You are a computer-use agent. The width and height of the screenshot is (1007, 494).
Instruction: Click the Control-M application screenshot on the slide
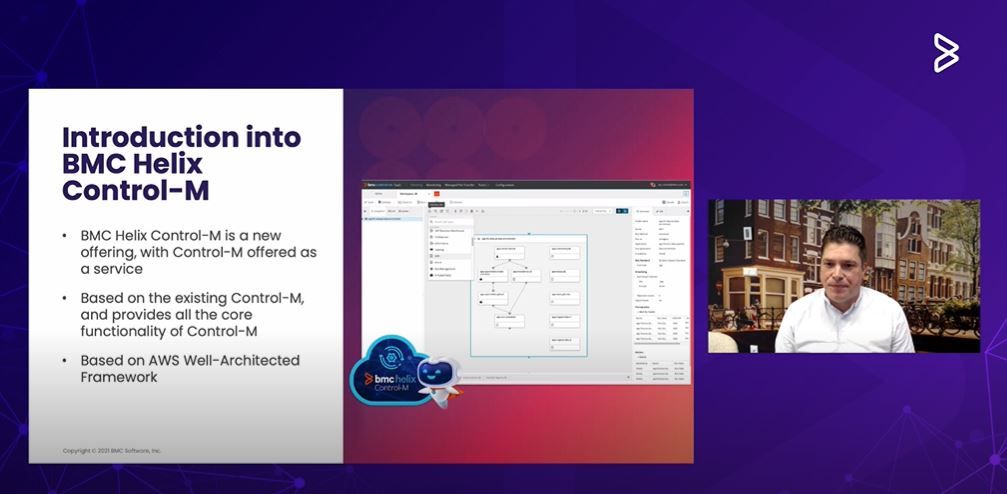click(526, 282)
